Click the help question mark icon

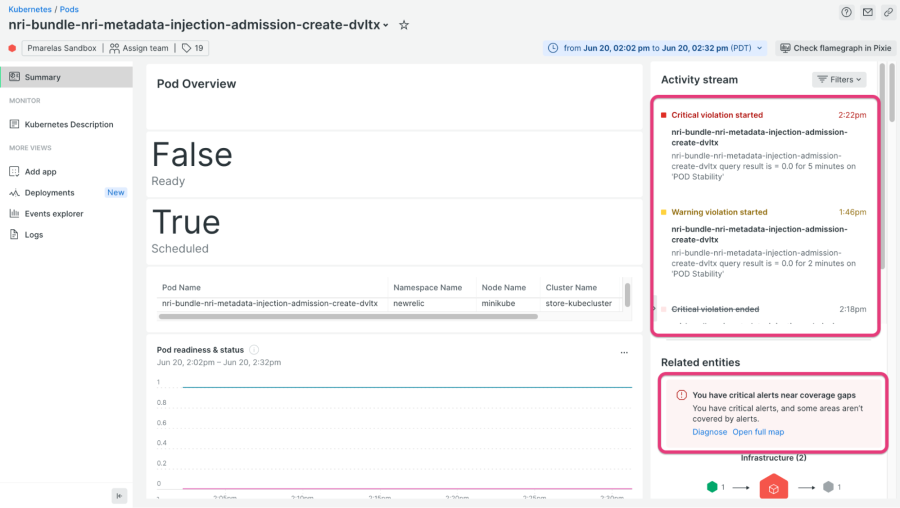pos(847,12)
